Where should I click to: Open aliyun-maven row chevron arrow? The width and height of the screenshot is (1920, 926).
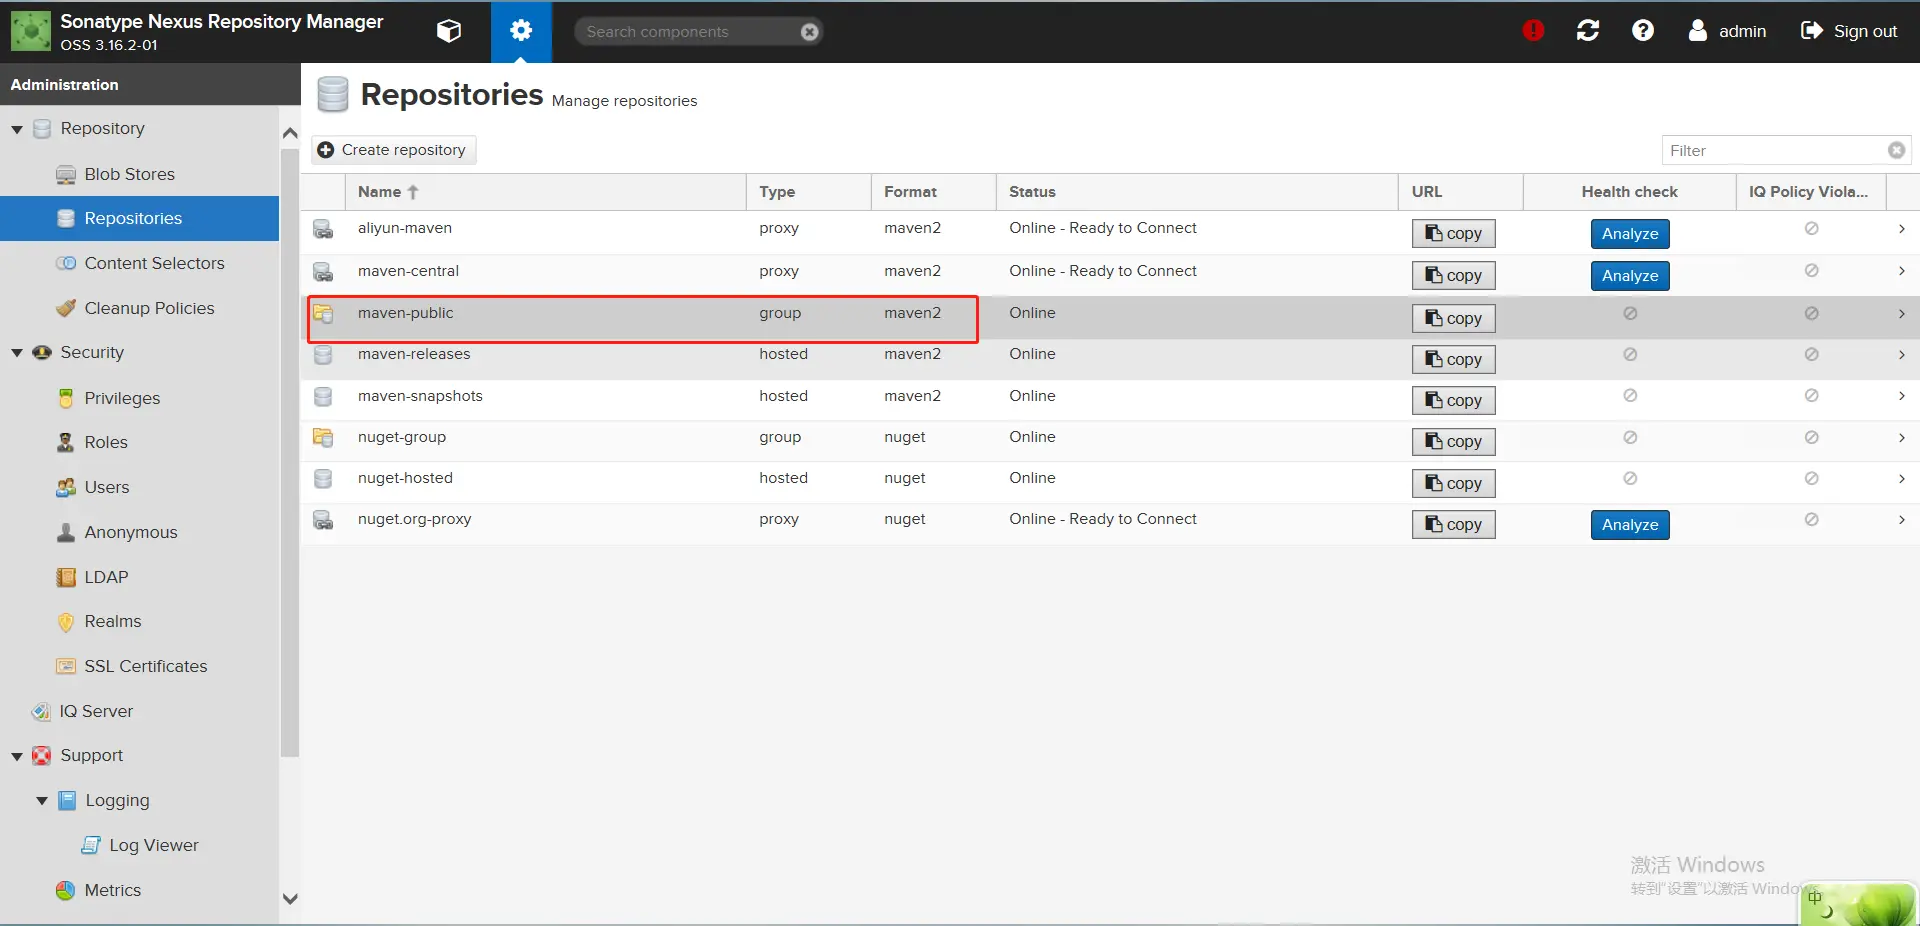[1901, 229]
